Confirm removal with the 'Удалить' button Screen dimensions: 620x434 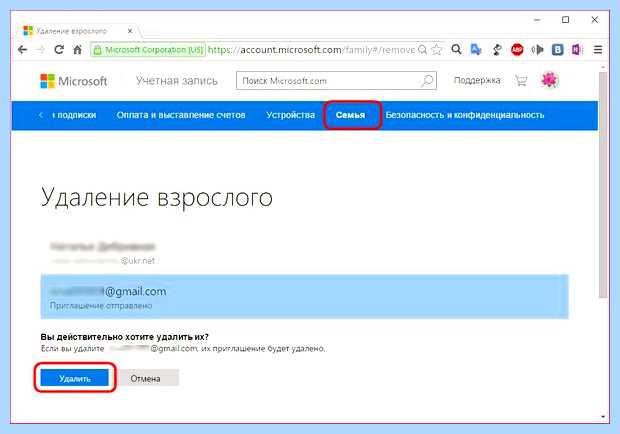[75, 378]
